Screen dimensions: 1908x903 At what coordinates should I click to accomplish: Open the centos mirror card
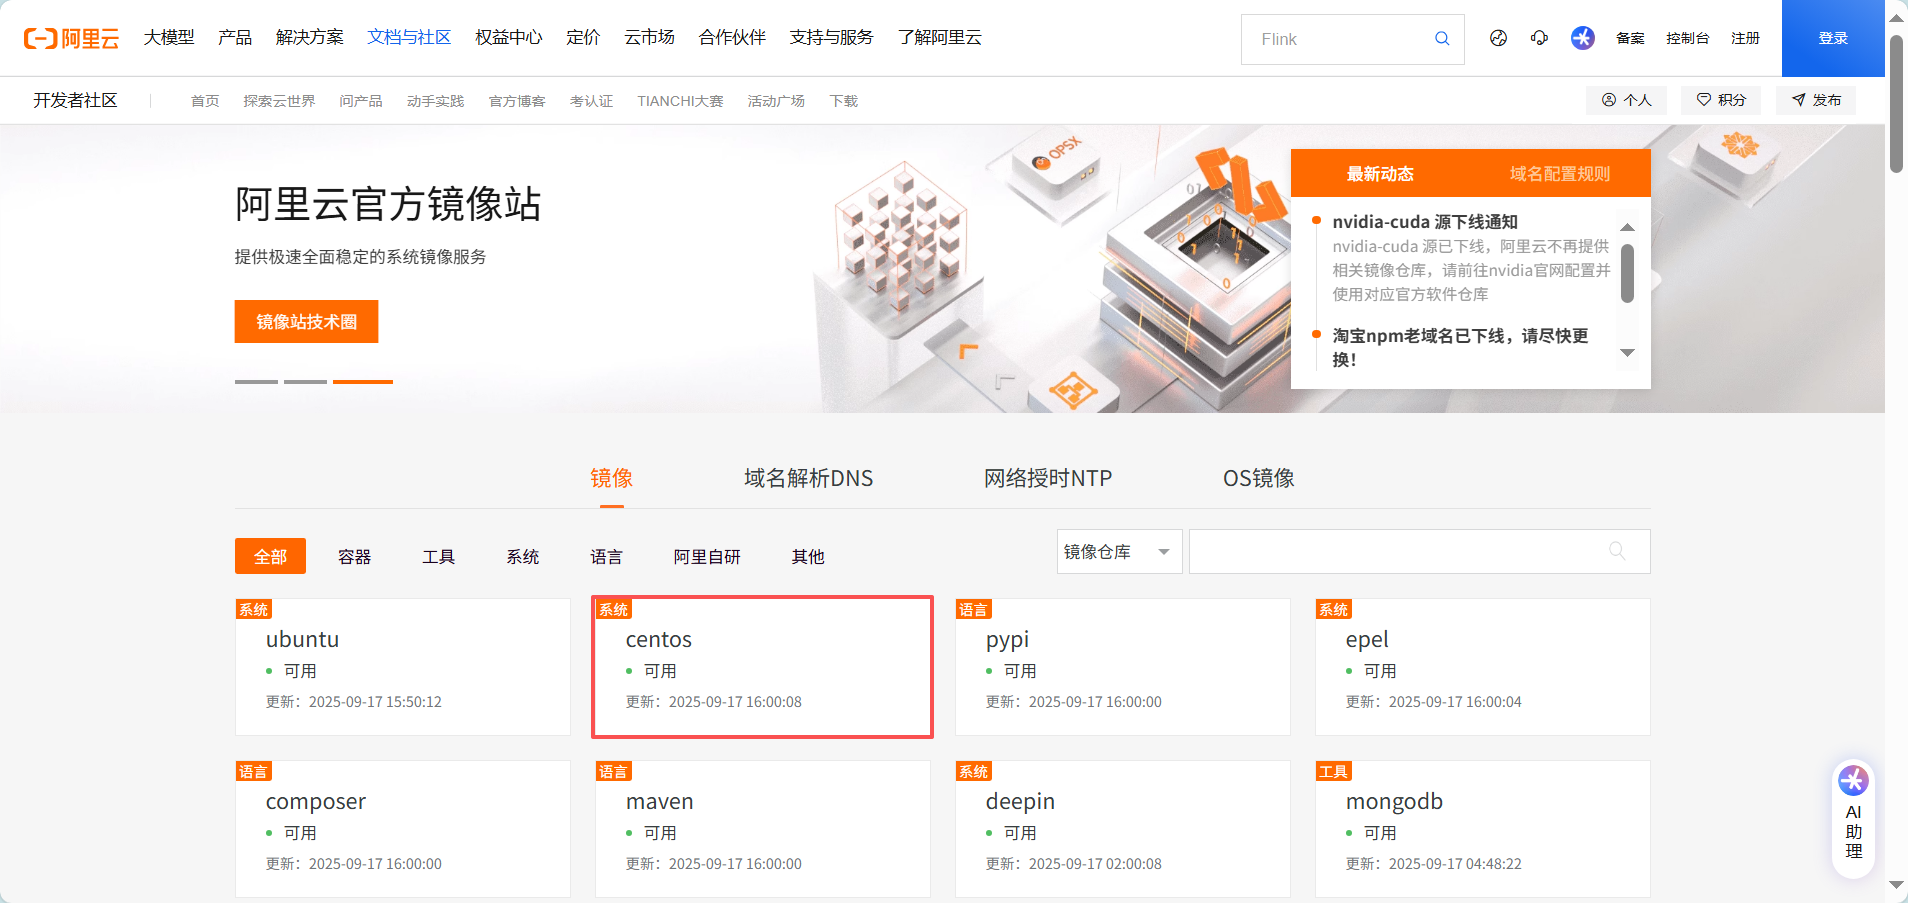(762, 667)
